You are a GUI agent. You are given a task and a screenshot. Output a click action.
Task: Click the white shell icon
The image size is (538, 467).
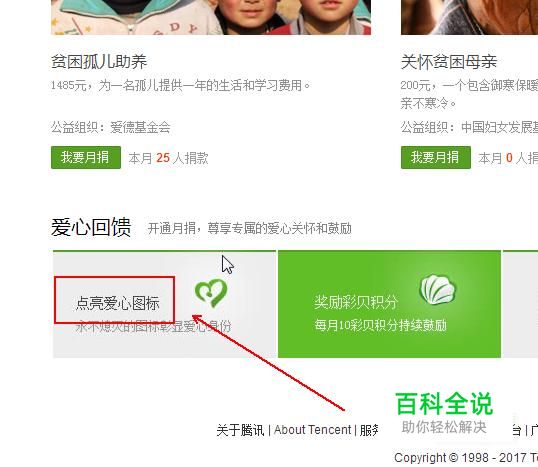point(437,289)
